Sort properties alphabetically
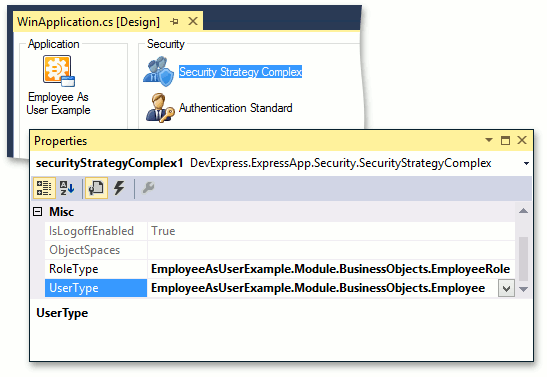The image size is (547, 377). click(67, 188)
